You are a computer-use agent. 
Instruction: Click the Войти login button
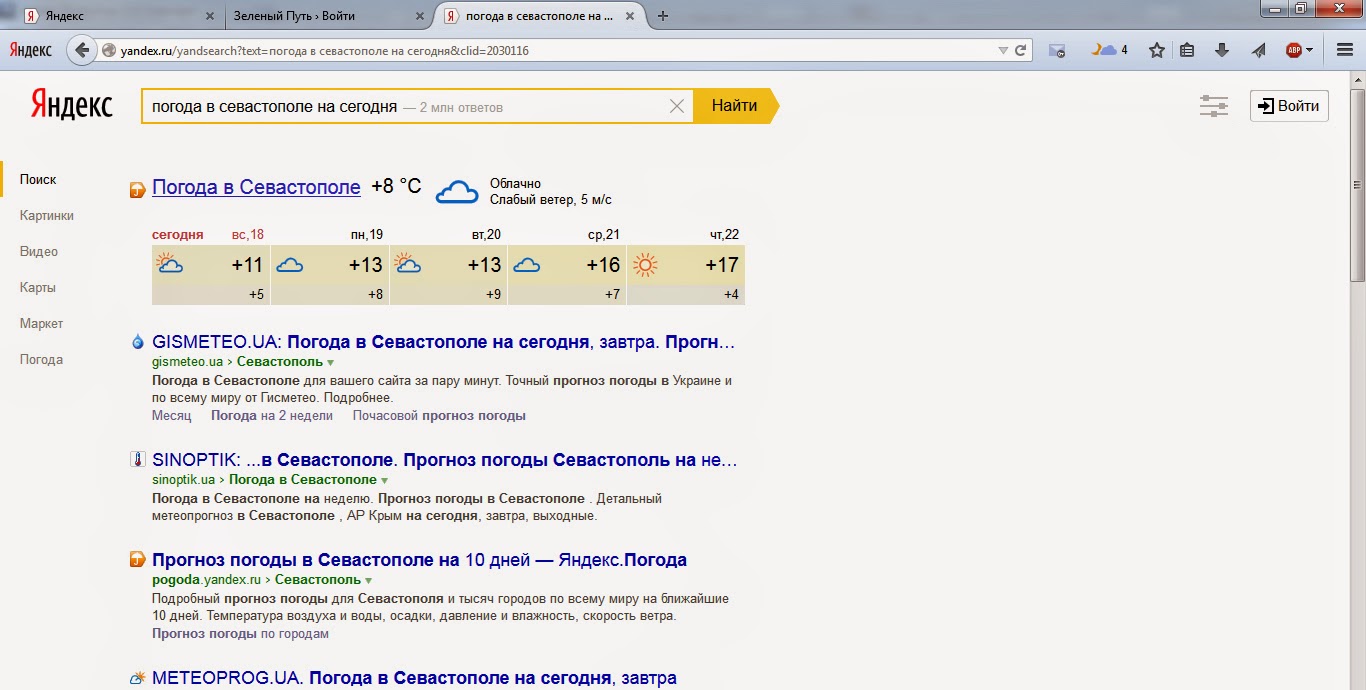pyautogui.click(x=1289, y=106)
